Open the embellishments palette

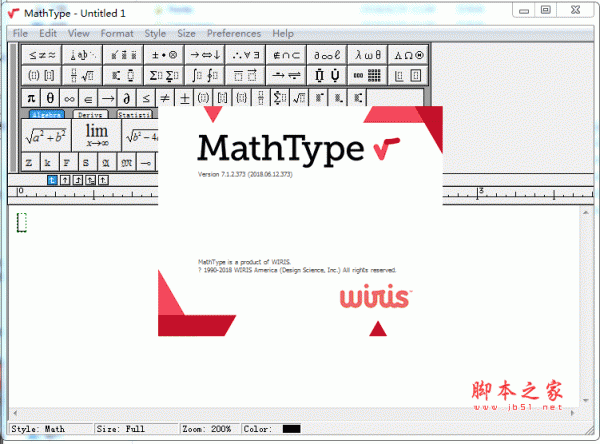pyautogui.click(x=123, y=55)
